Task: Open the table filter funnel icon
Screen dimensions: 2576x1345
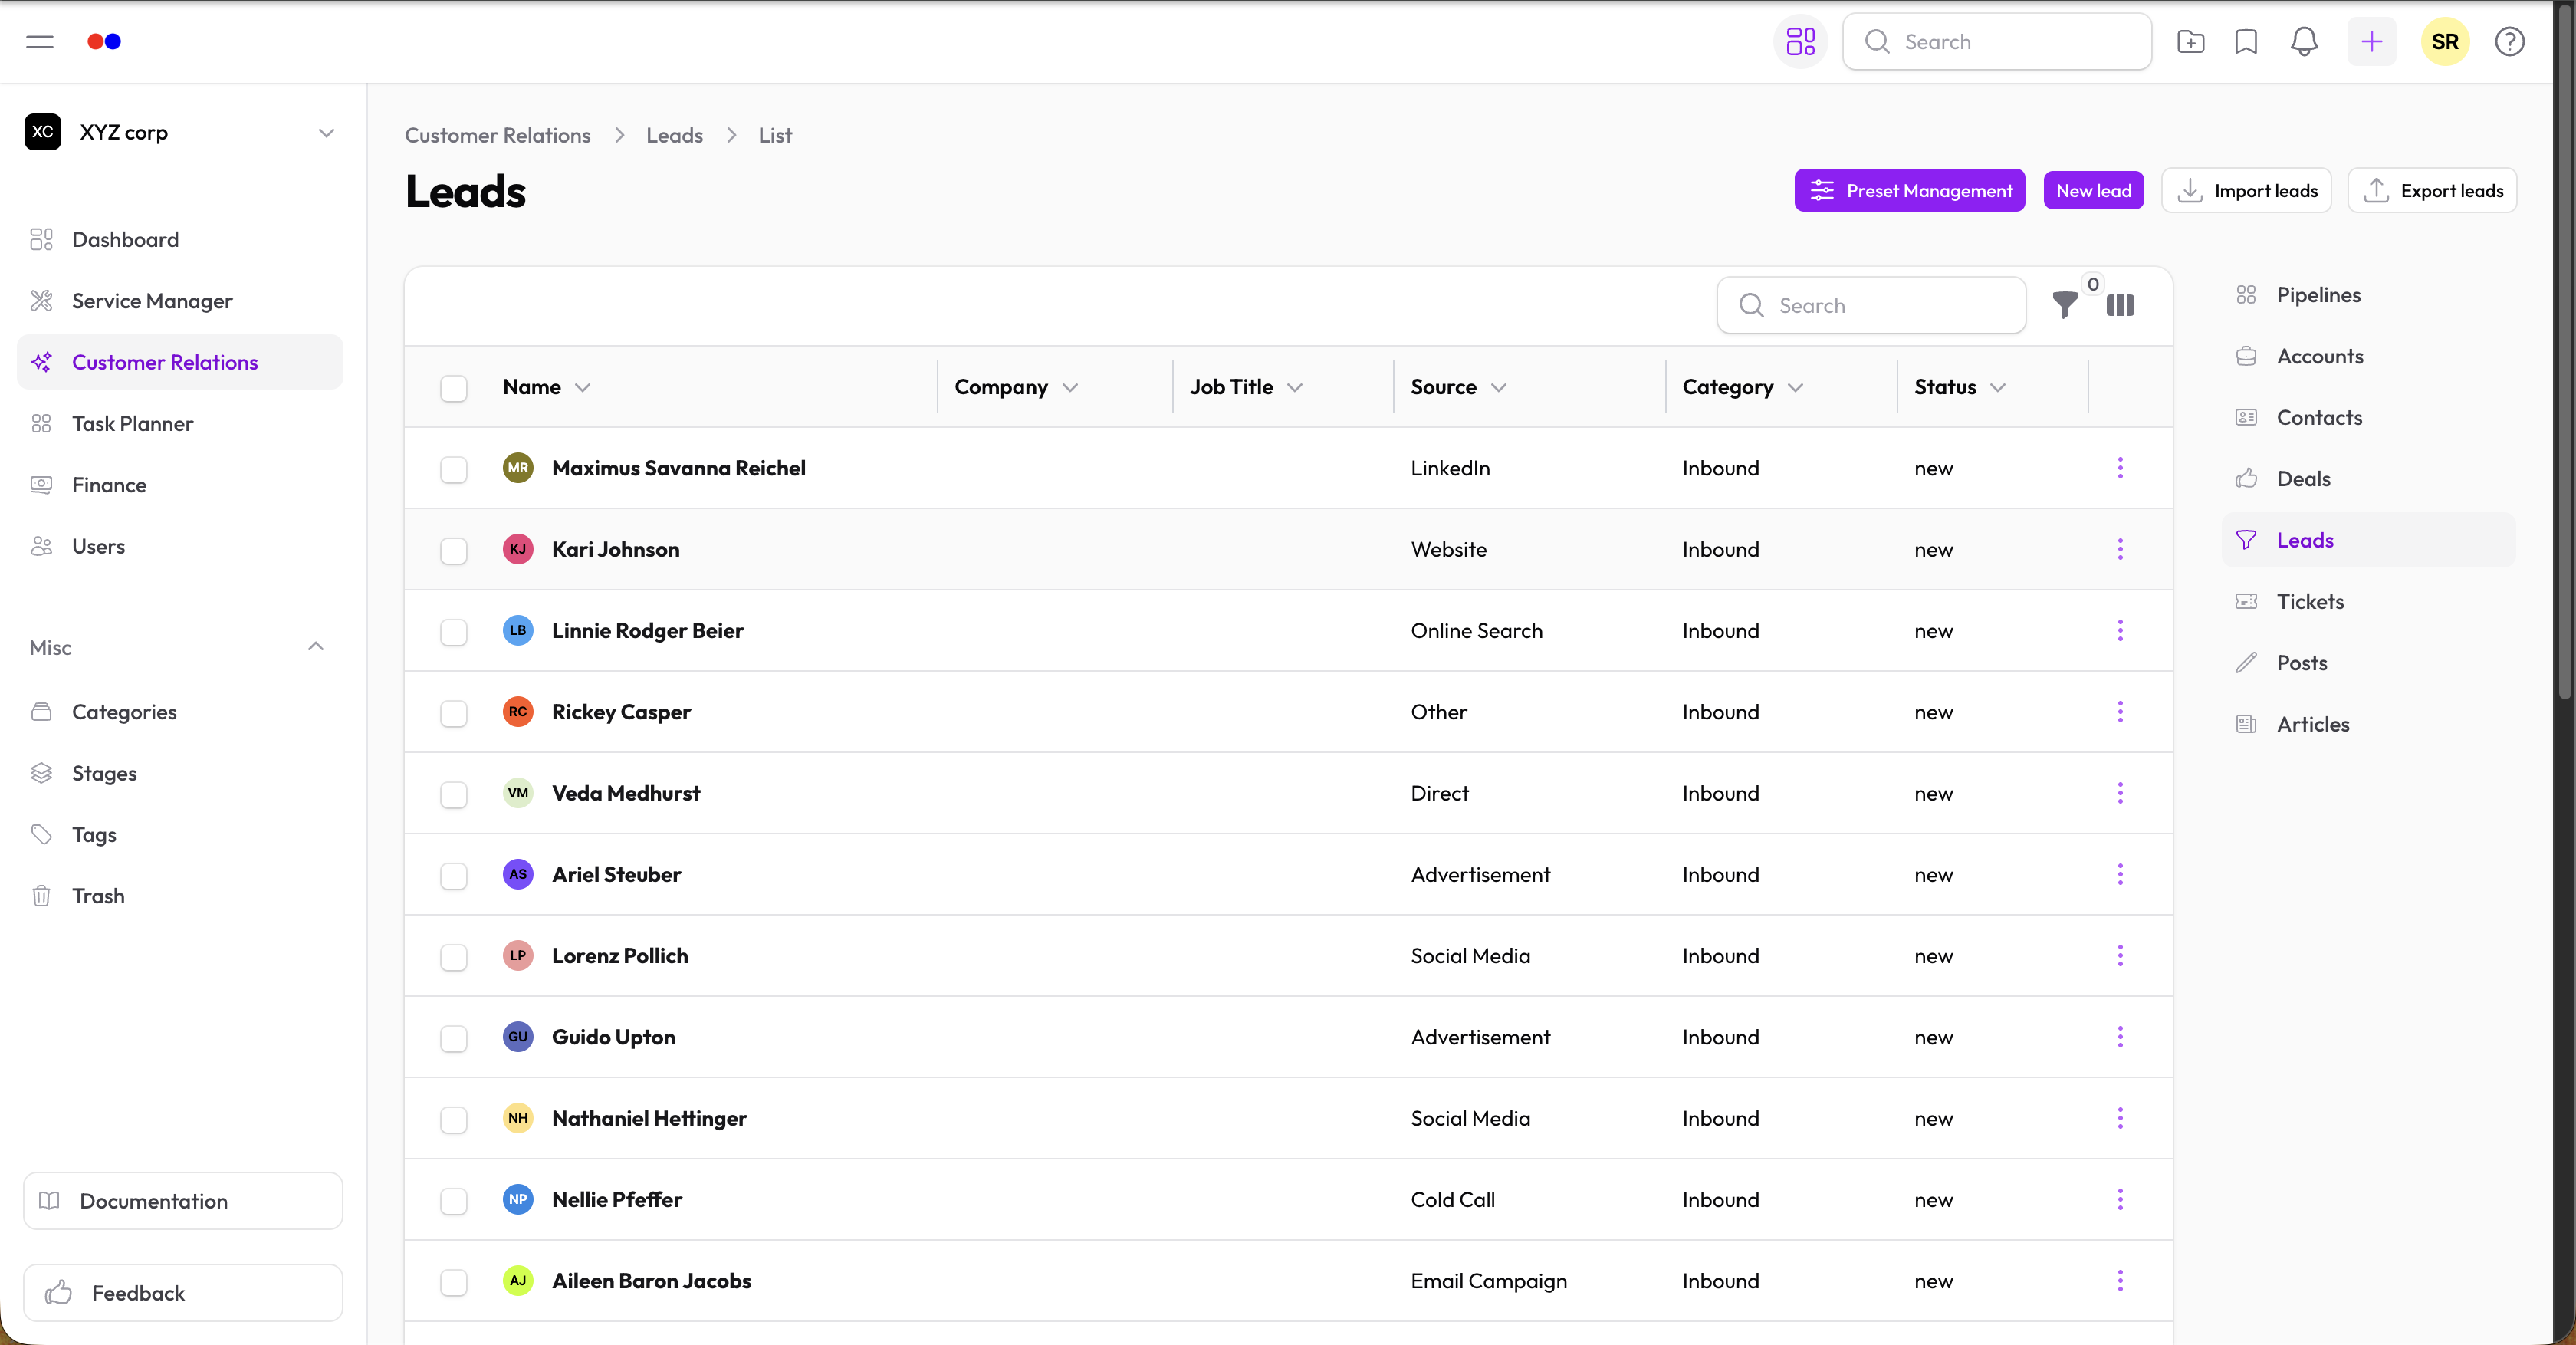Action: coord(2064,305)
